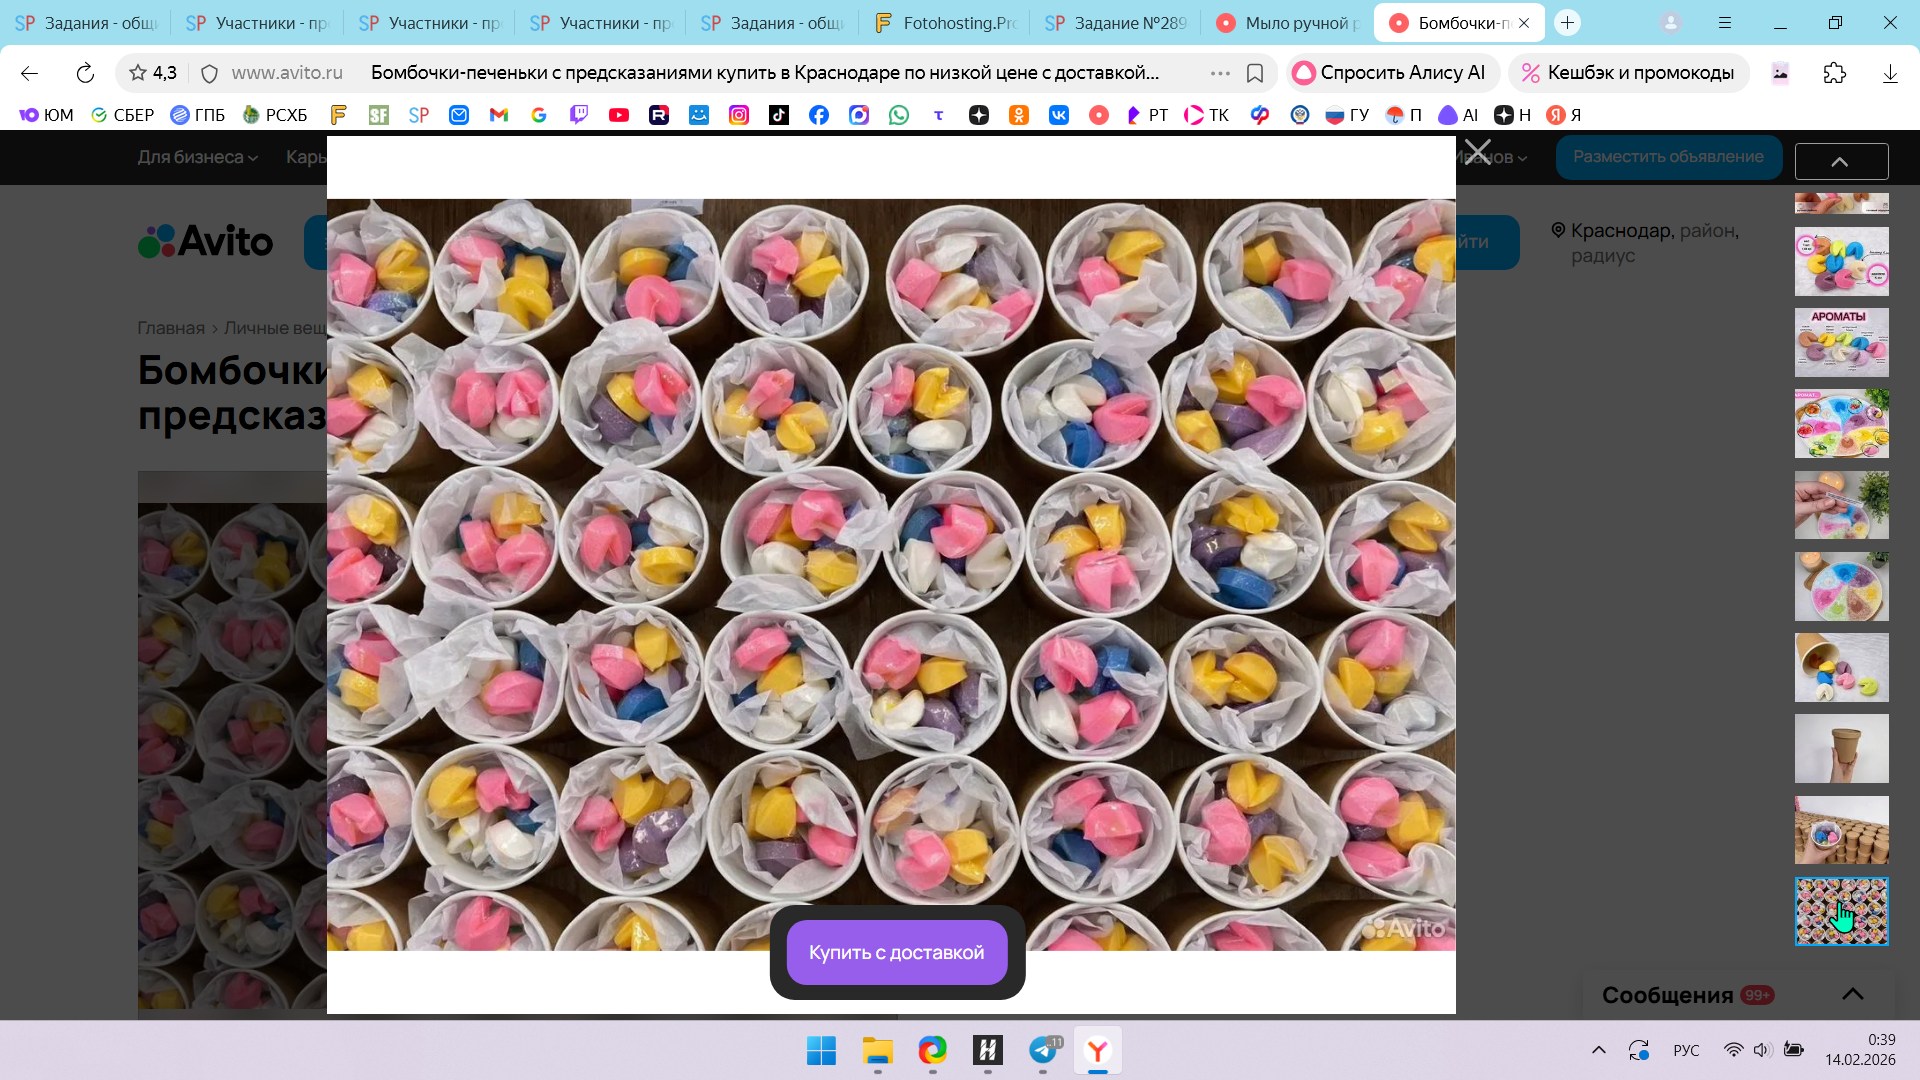Open the browser extensions puzzle icon
Viewport: 1920px width, 1080px height.
point(1834,73)
